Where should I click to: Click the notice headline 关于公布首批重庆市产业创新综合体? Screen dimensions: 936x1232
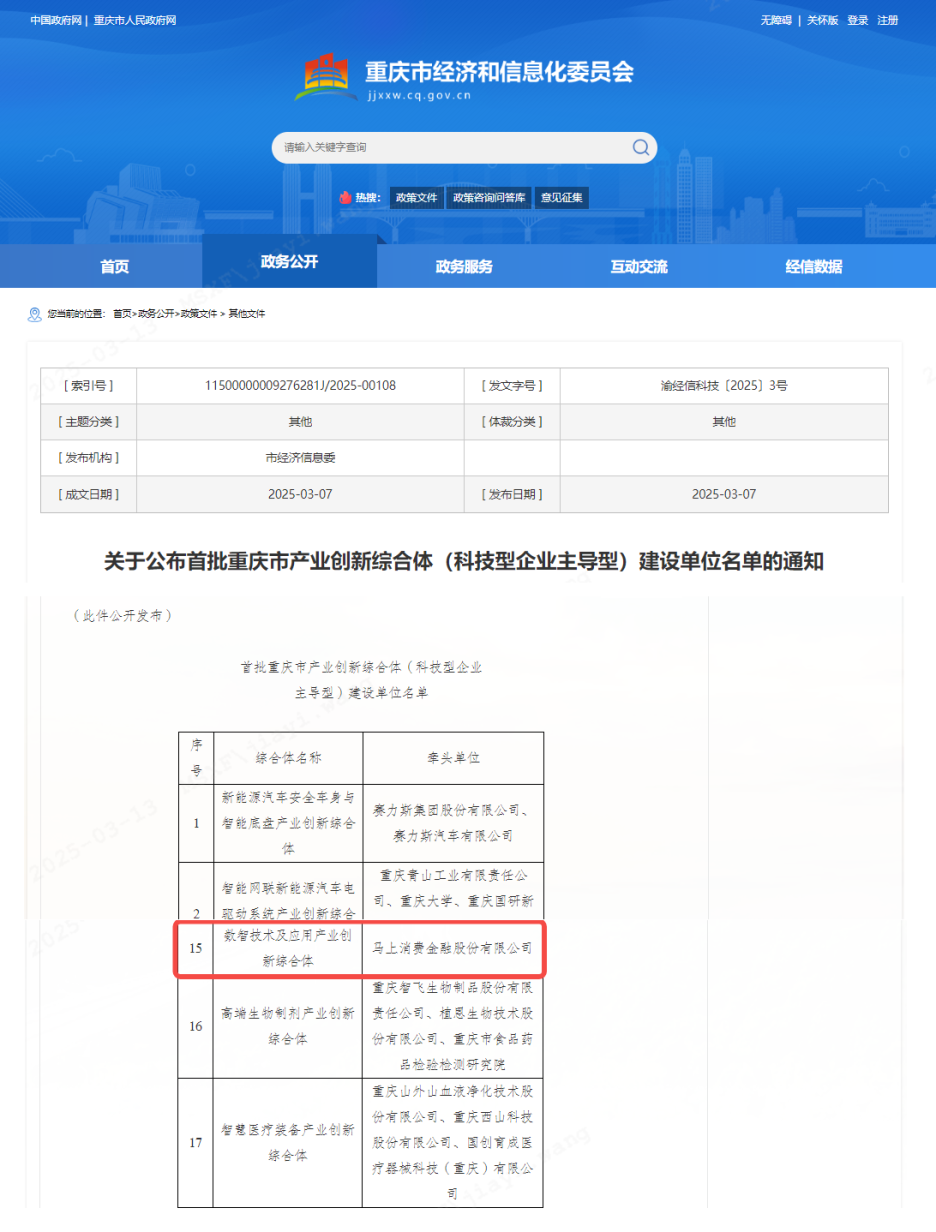coord(464,562)
